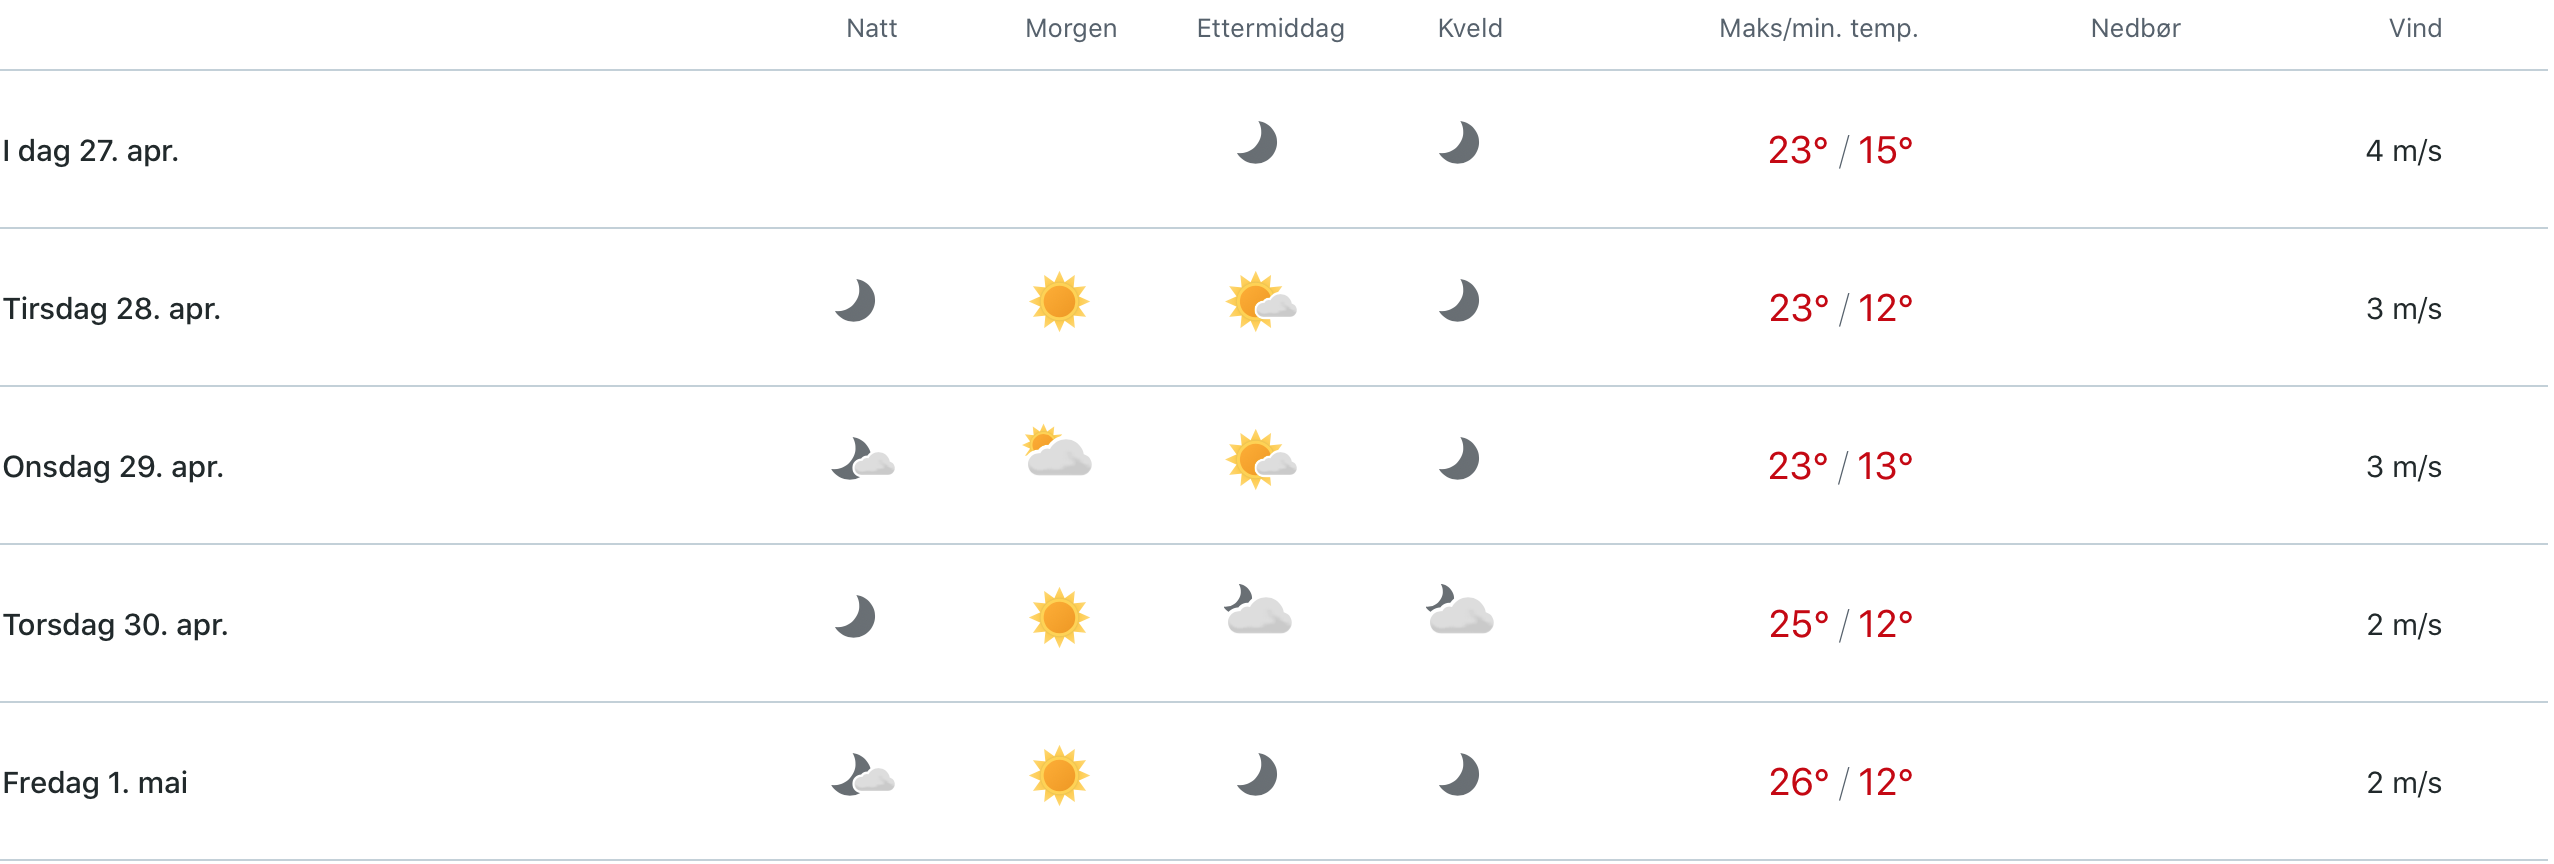Click the Nedbør column header

pyautogui.click(x=2135, y=29)
